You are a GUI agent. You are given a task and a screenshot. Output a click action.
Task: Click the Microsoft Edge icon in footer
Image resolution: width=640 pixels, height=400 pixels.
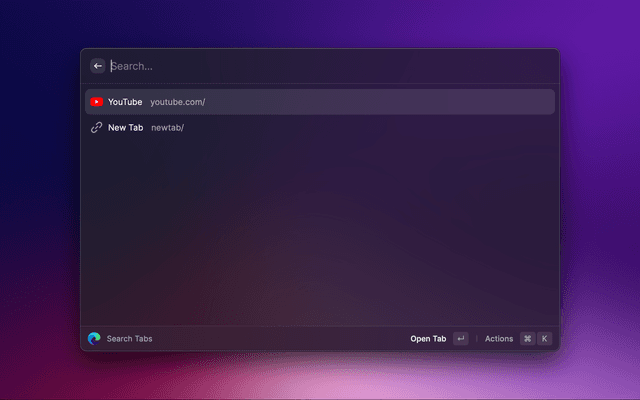[94, 339]
